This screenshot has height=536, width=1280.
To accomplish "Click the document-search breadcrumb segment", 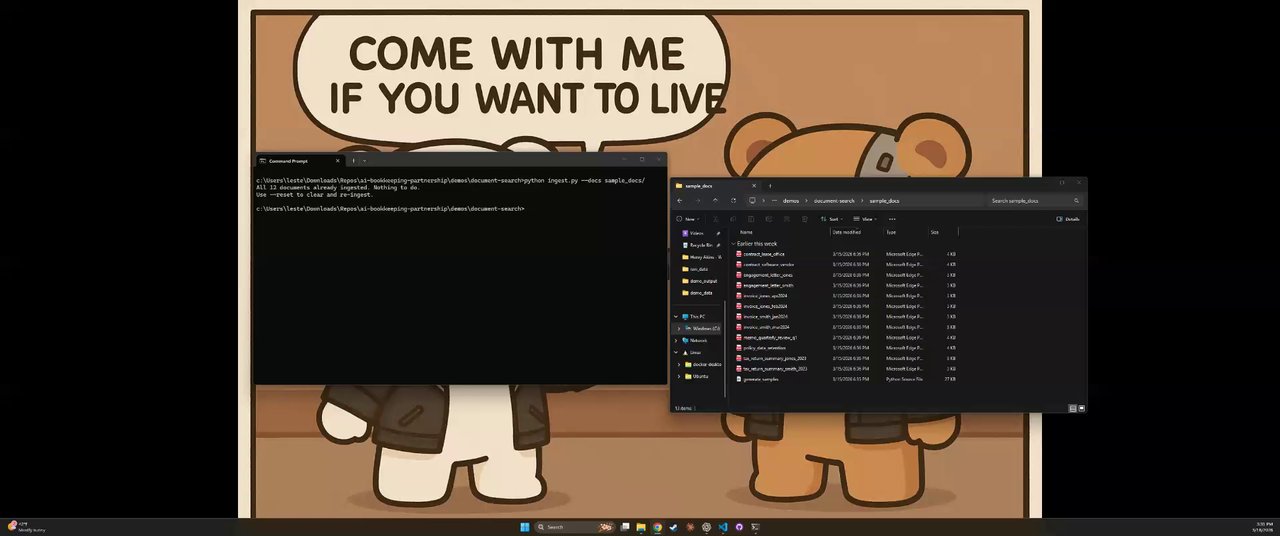I will tap(834, 200).
